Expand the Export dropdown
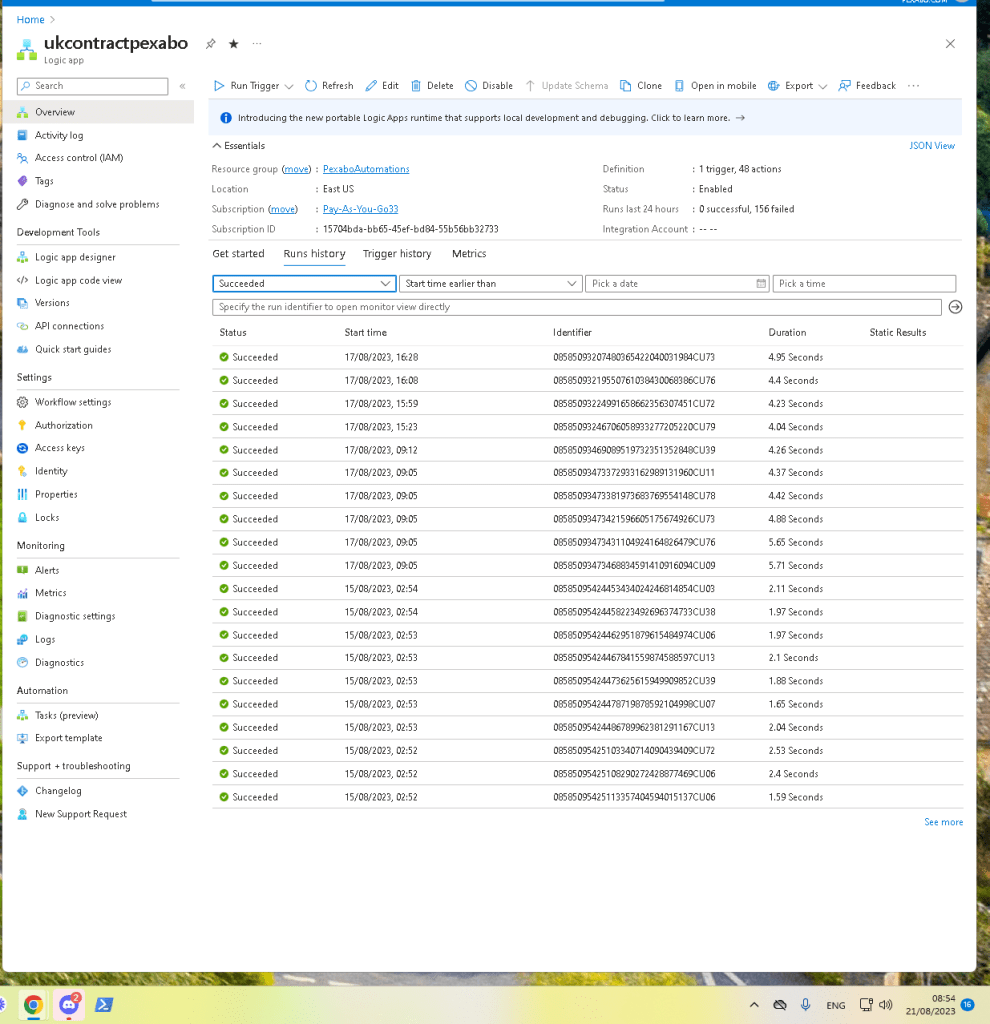Image resolution: width=990 pixels, height=1024 pixels. coord(823,86)
